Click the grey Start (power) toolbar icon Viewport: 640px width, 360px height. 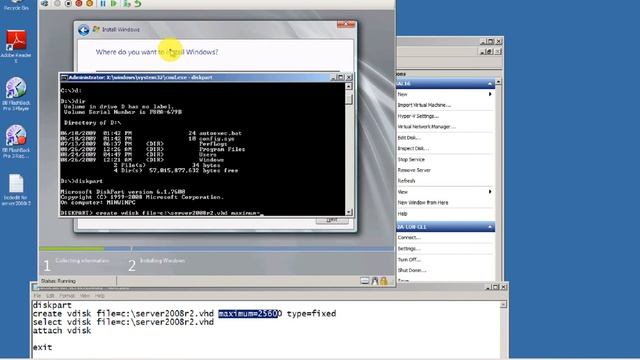tap(57, 3)
